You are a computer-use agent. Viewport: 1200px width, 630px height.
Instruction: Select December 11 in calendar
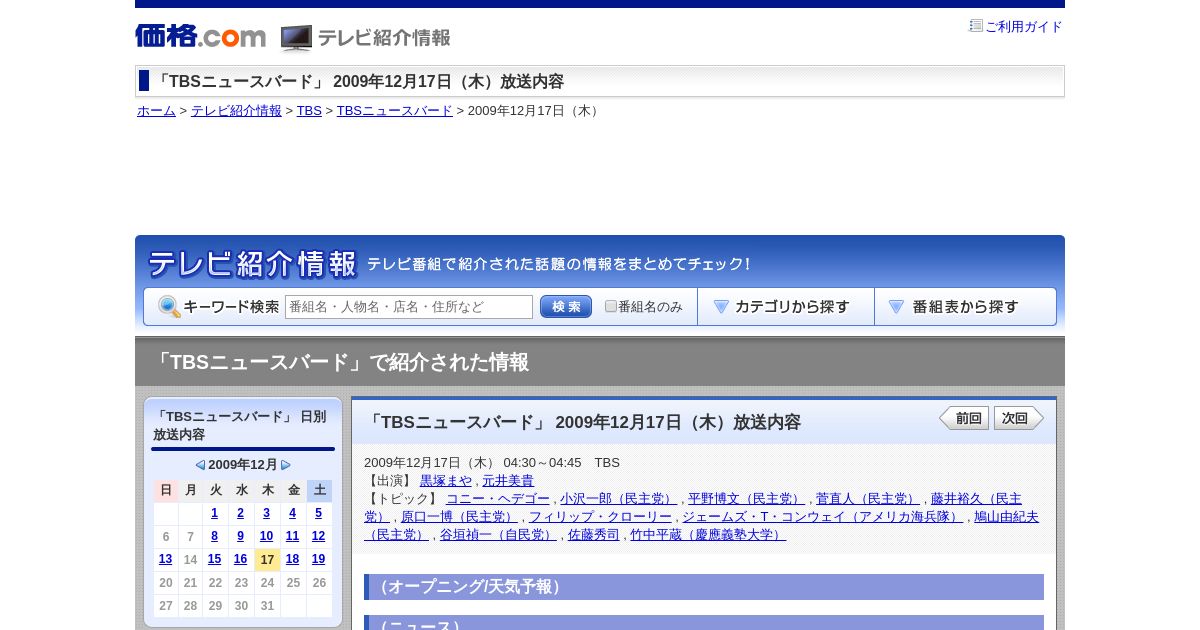(292, 536)
